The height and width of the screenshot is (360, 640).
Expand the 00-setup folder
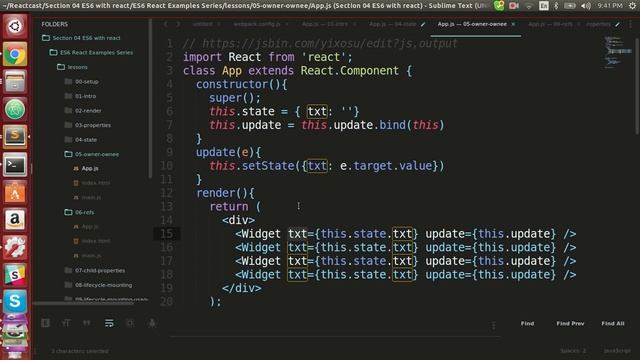(68, 82)
